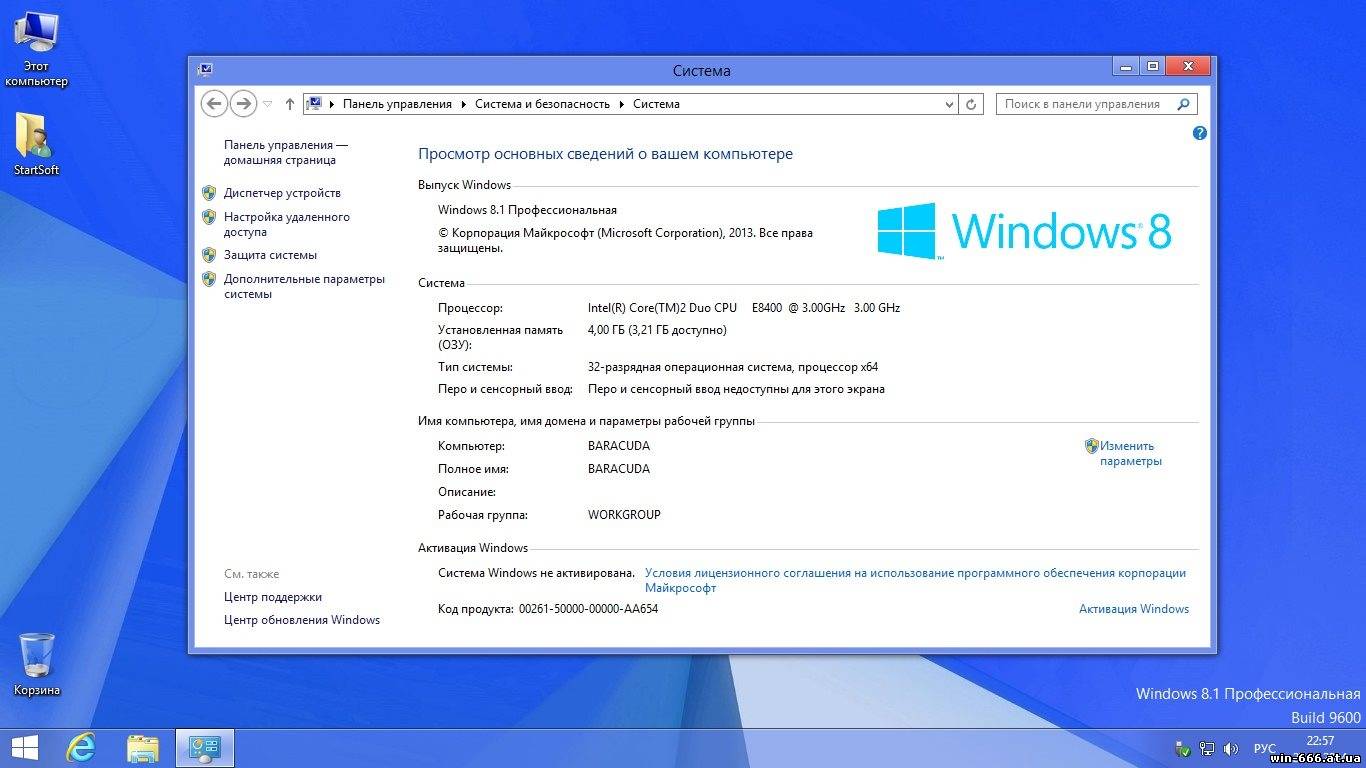The image size is (1366, 768).
Task: Launch Internet Explorer from the taskbar
Action: click(x=81, y=748)
